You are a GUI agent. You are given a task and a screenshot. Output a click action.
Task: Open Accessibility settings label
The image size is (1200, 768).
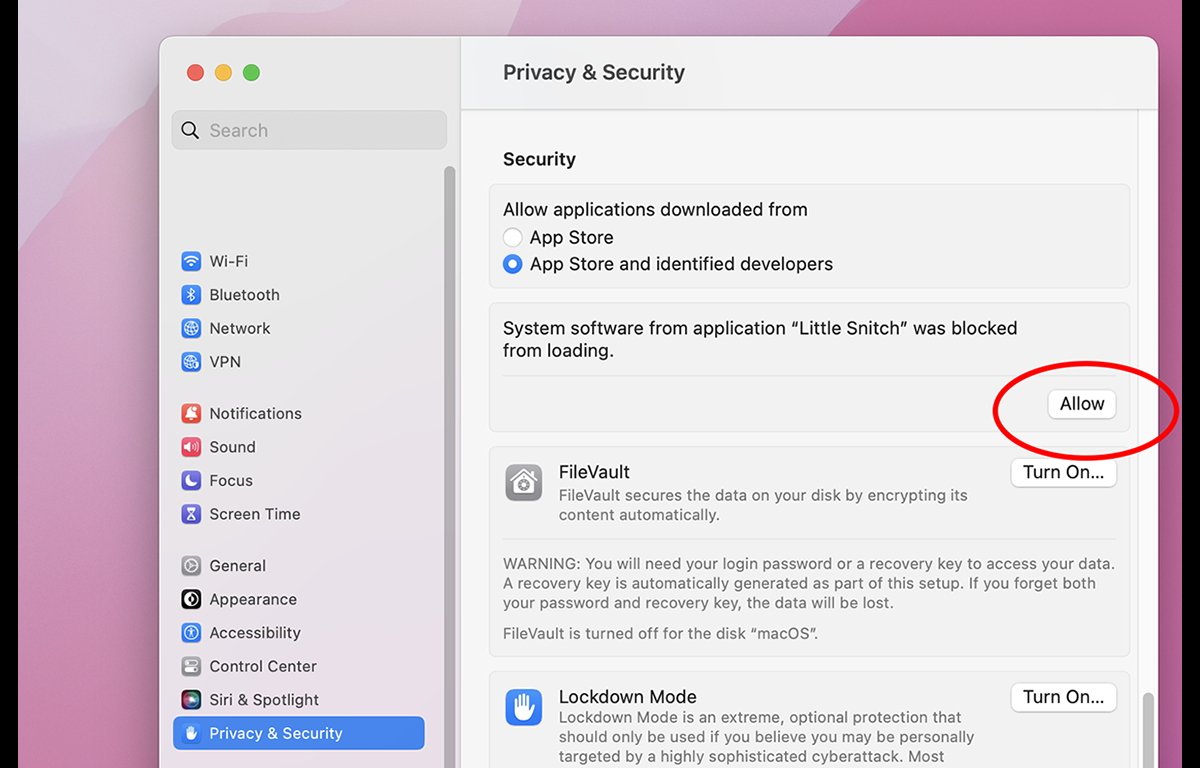click(x=255, y=633)
